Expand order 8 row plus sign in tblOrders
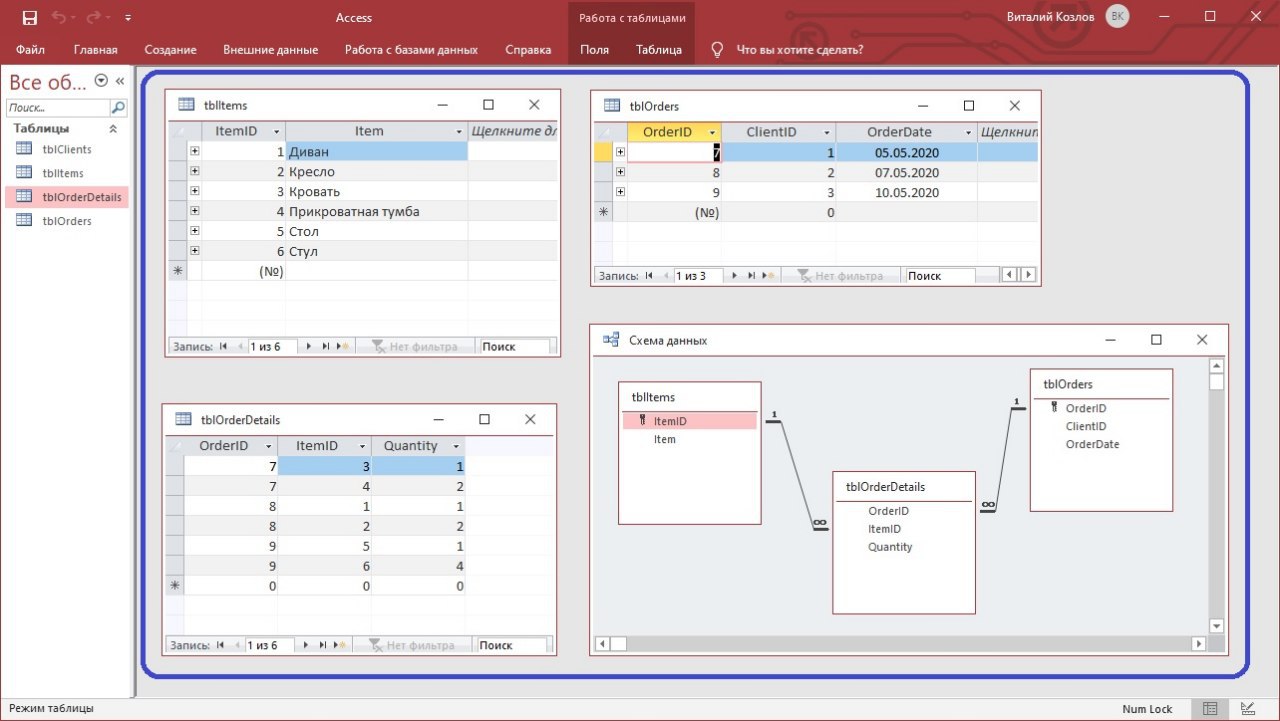Screen dimensions: 1280x721 click(620, 172)
